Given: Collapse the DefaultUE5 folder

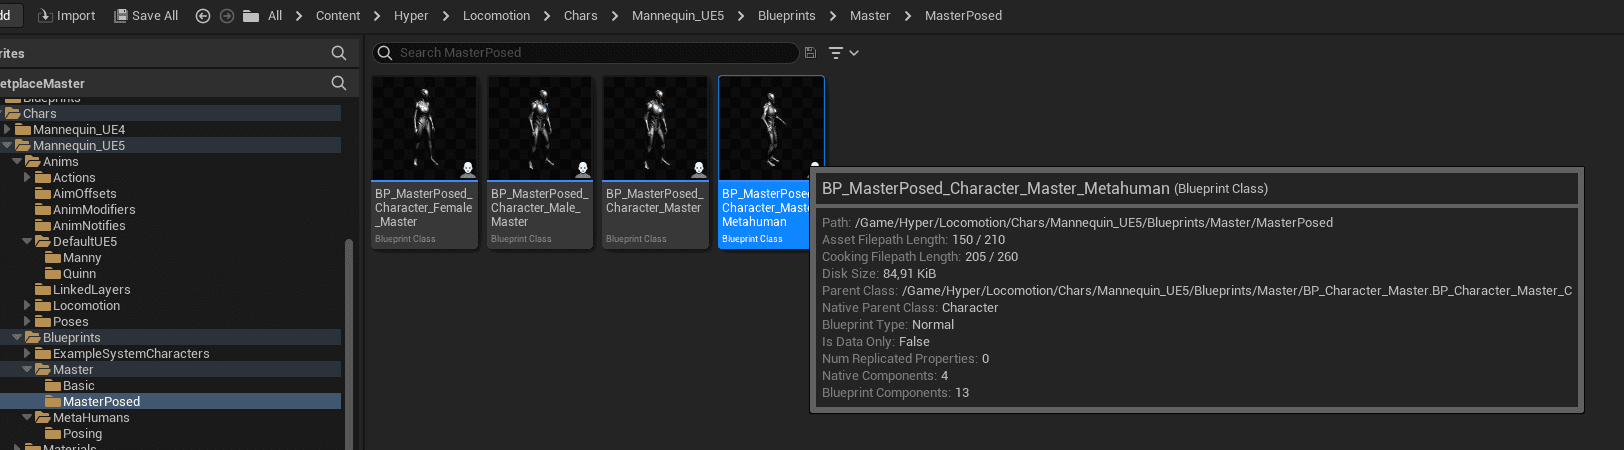Looking at the screenshot, I should [x=28, y=241].
